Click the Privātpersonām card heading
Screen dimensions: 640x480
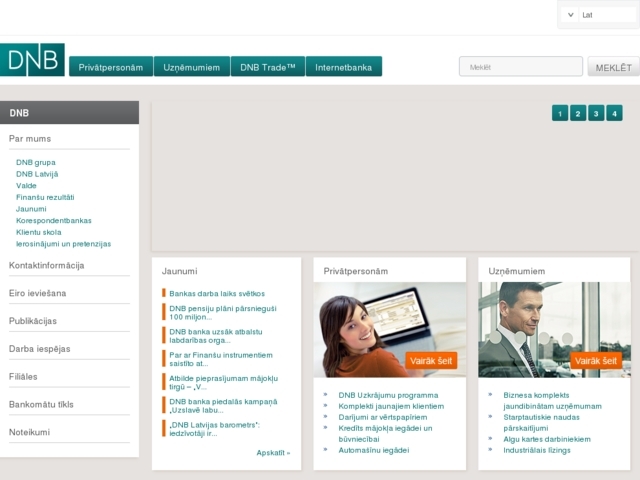click(356, 271)
